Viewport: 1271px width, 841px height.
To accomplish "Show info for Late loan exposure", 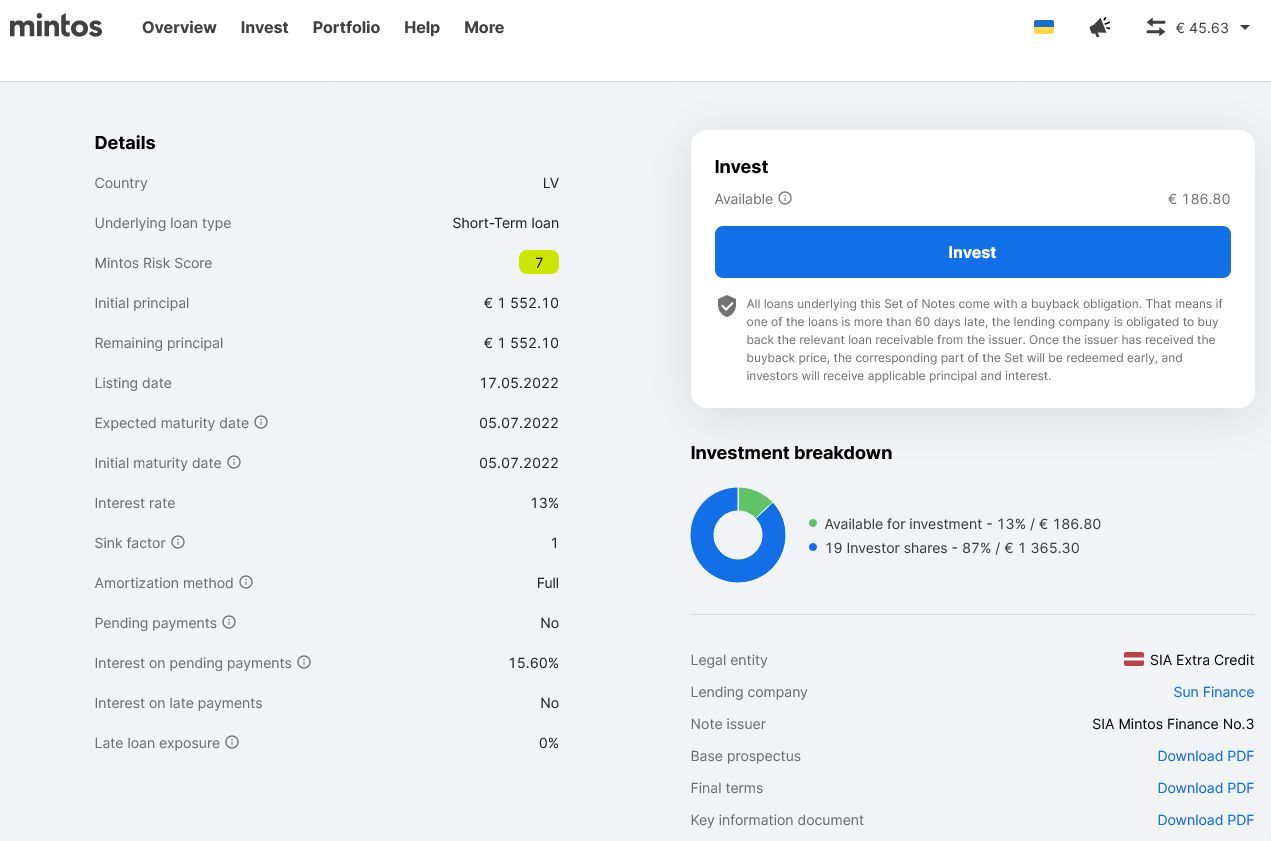I will coord(232,742).
